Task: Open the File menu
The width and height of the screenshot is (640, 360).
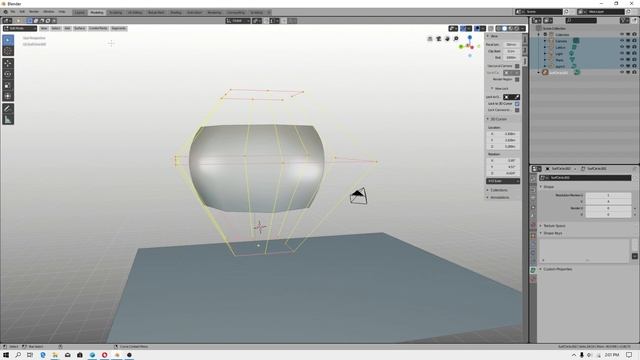Action: click(x=13, y=12)
